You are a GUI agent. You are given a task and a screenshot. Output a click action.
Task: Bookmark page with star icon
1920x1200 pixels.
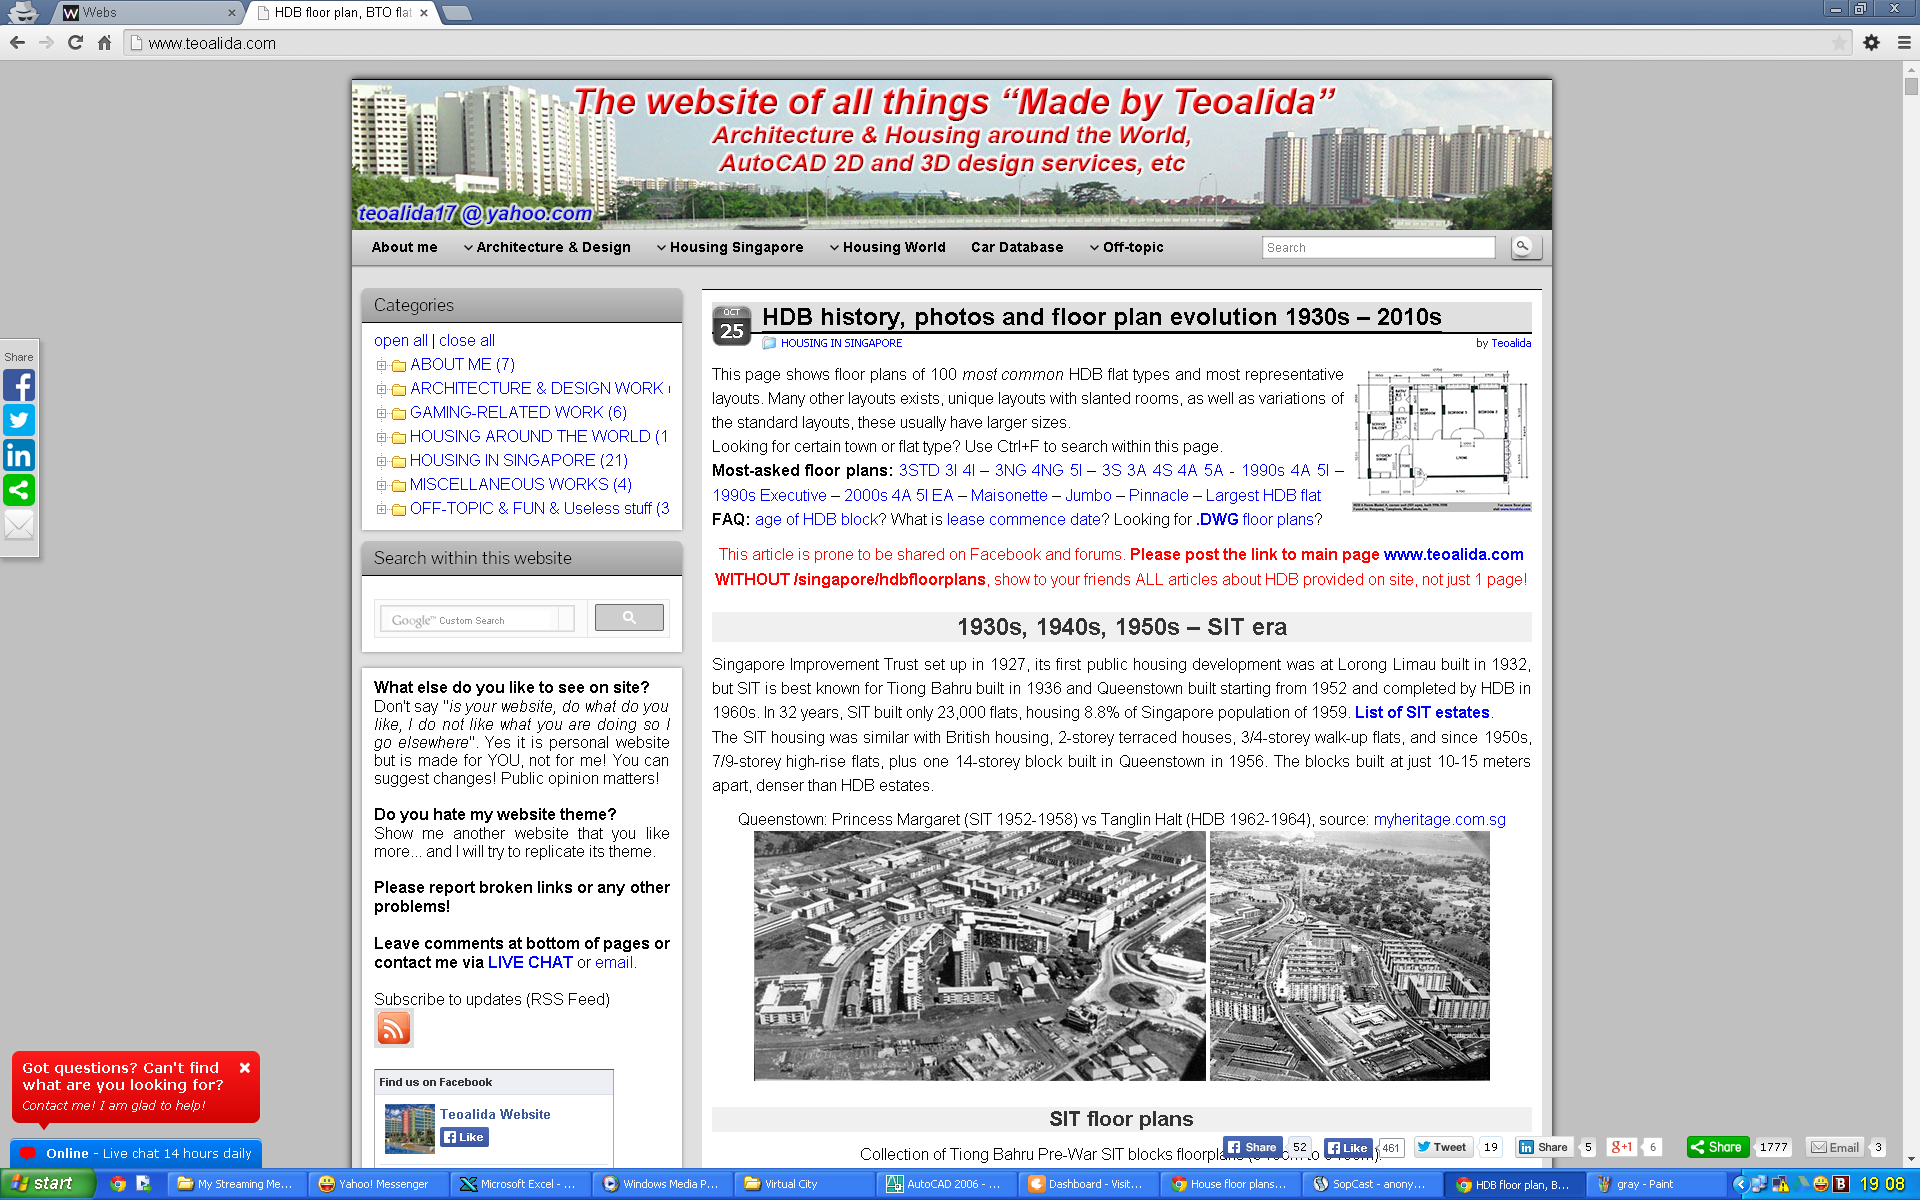pyautogui.click(x=1839, y=42)
